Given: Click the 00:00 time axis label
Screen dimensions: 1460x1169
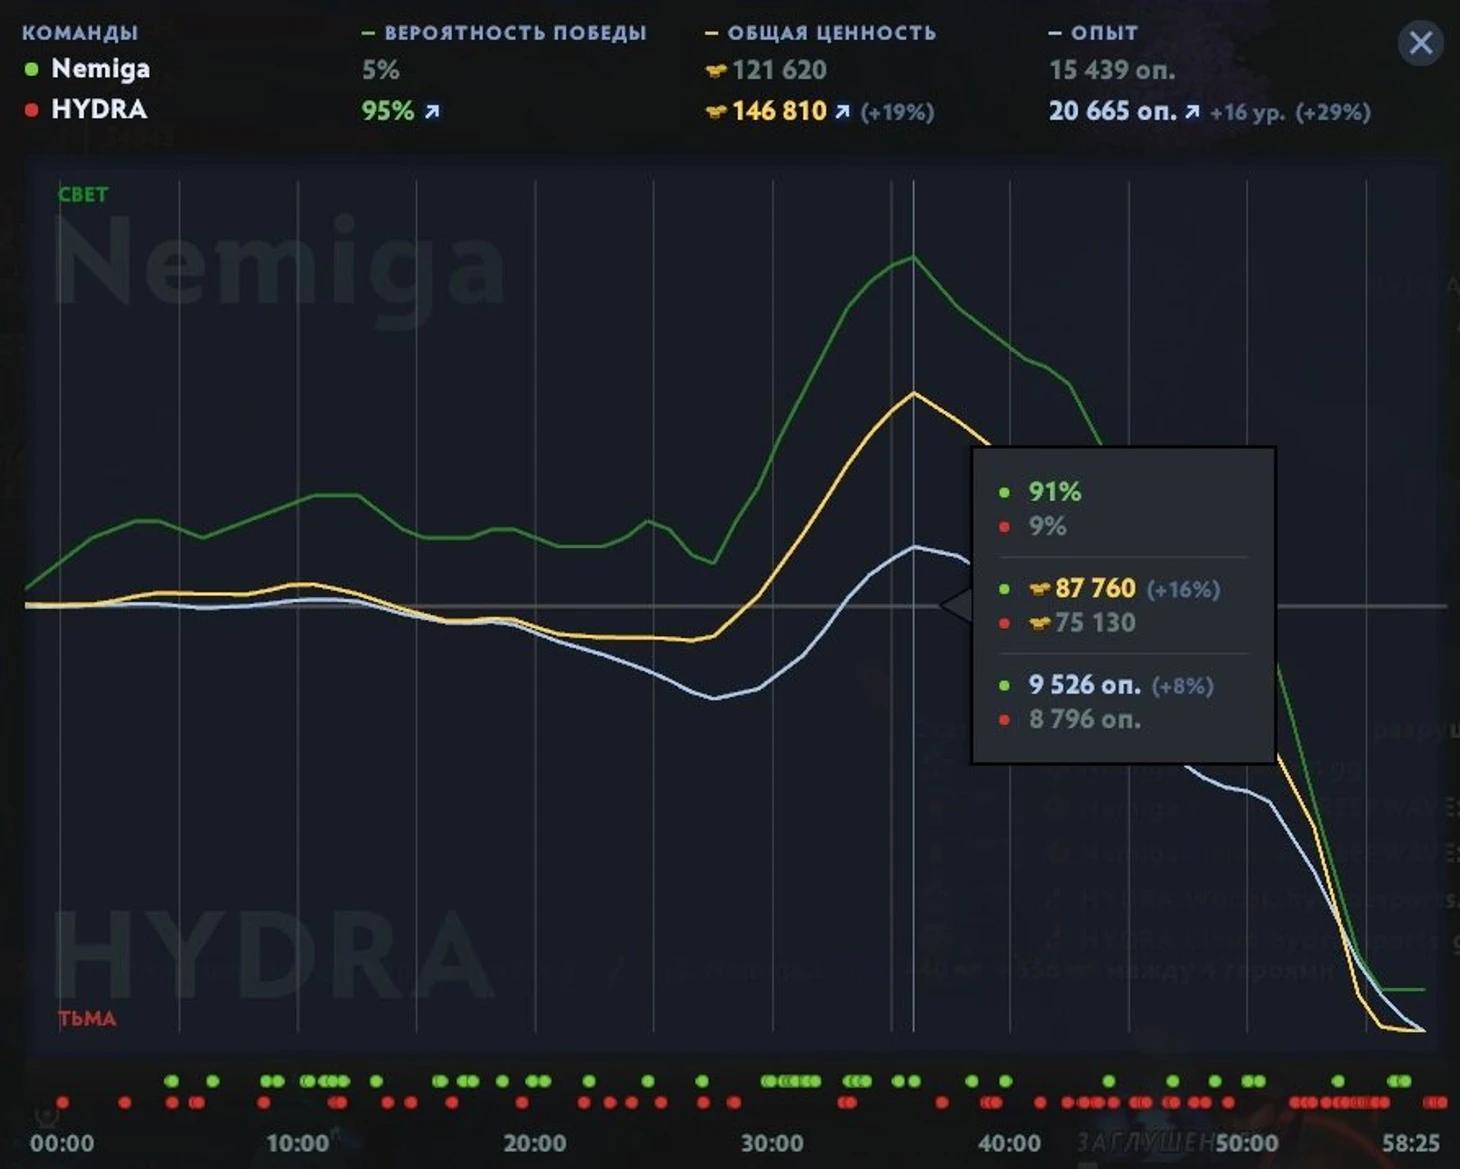Looking at the screenshot, I should [62, 1143].
